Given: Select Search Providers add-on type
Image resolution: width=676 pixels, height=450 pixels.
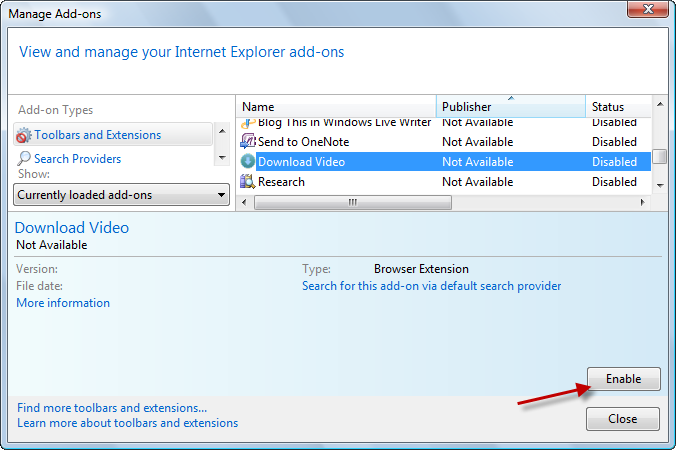Looking at the screenshot, I should (113, 159).
